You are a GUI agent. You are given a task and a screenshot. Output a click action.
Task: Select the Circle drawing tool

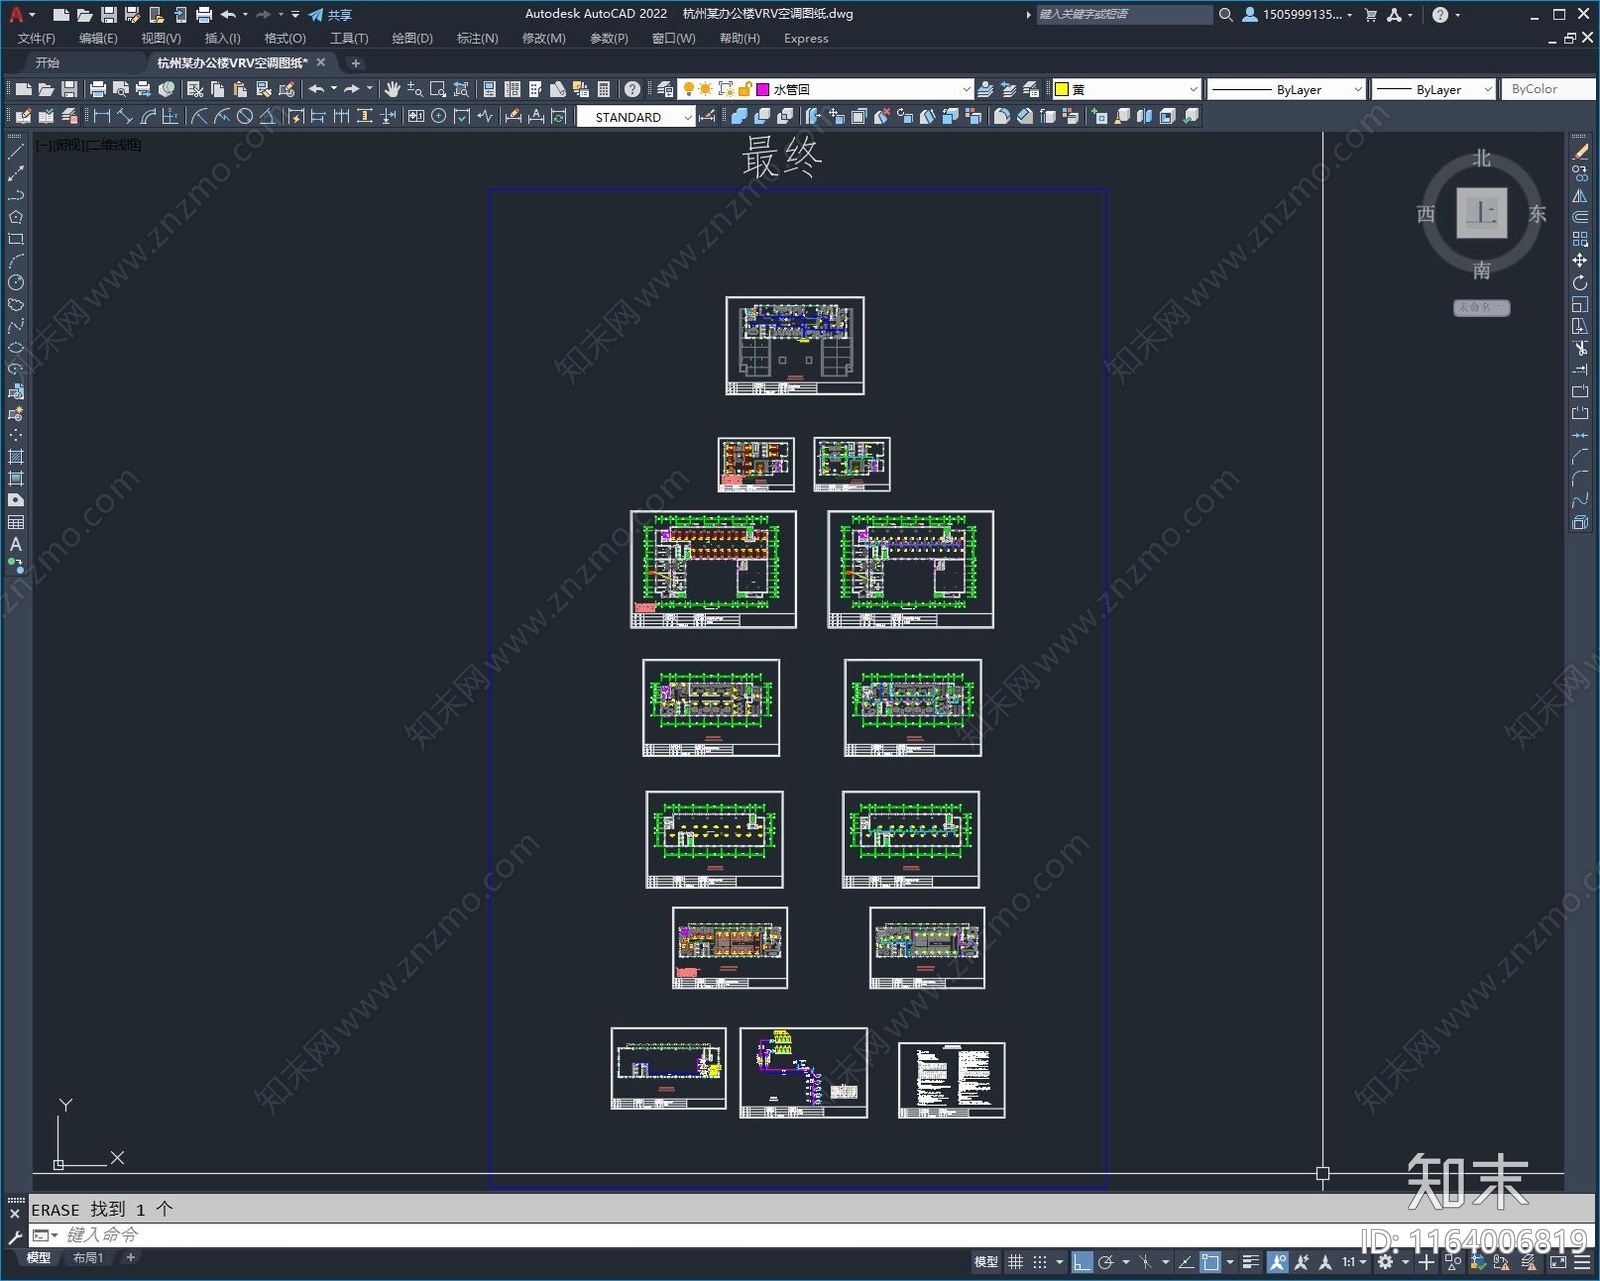(16, 283)
